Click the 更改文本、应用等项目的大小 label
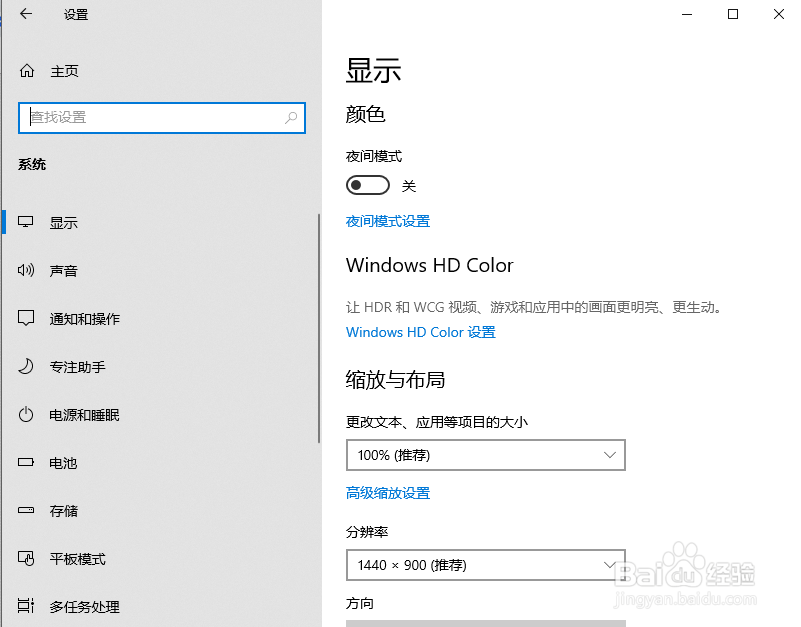This screenshot has height=627, width=801. click(437, 422)
